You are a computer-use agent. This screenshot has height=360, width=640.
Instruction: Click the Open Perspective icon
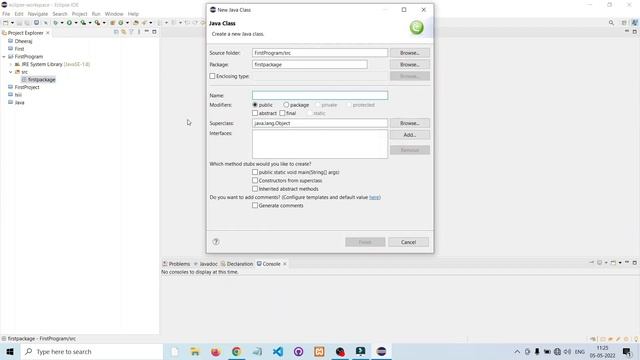tap(624, 23)
